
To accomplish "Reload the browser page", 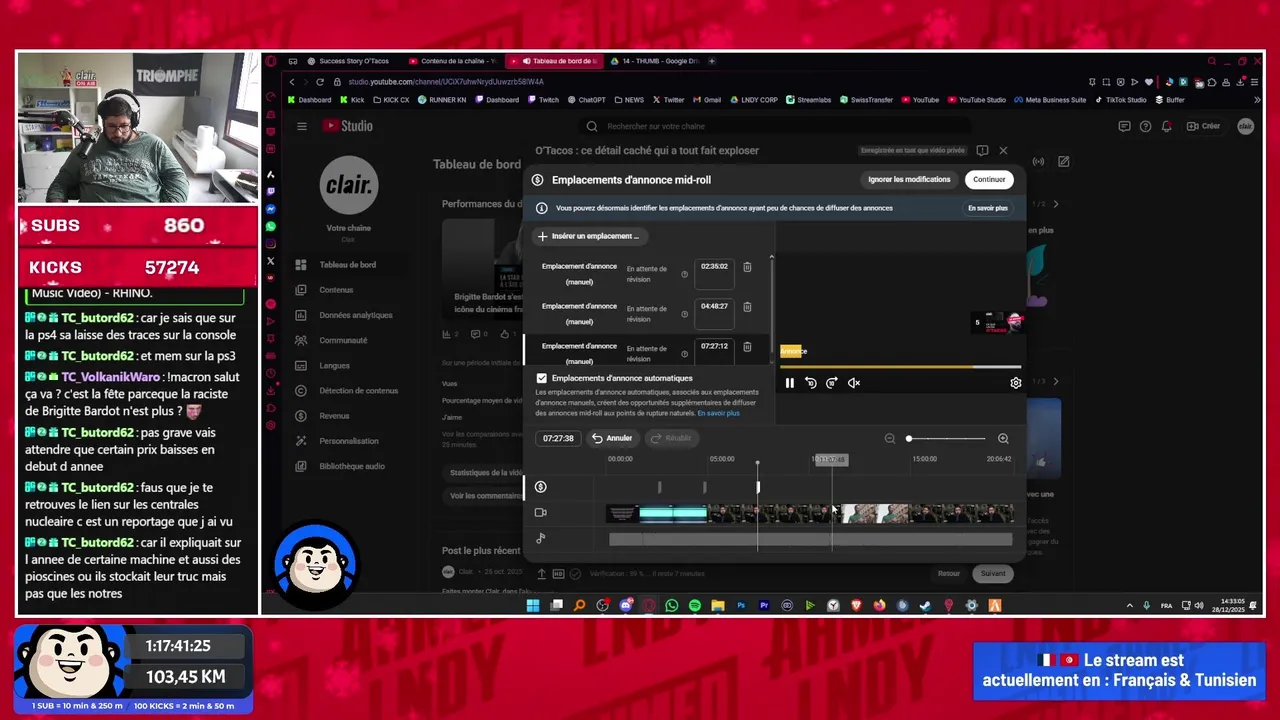I will click(x=320, y=82).
